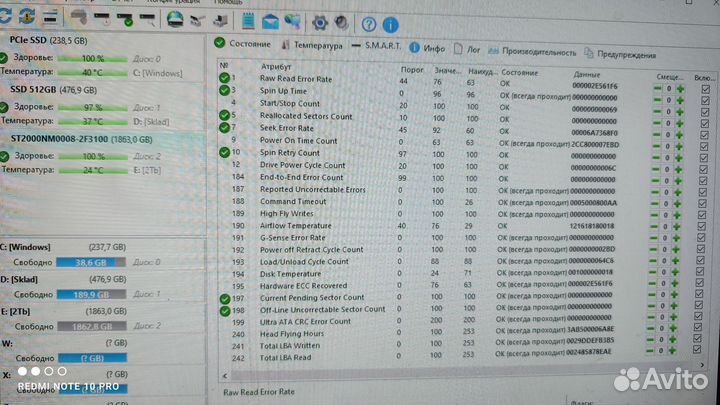Increase offset for Disk Temperature row
The height and width of the screenshot is (405, 720).
point(675,272)
